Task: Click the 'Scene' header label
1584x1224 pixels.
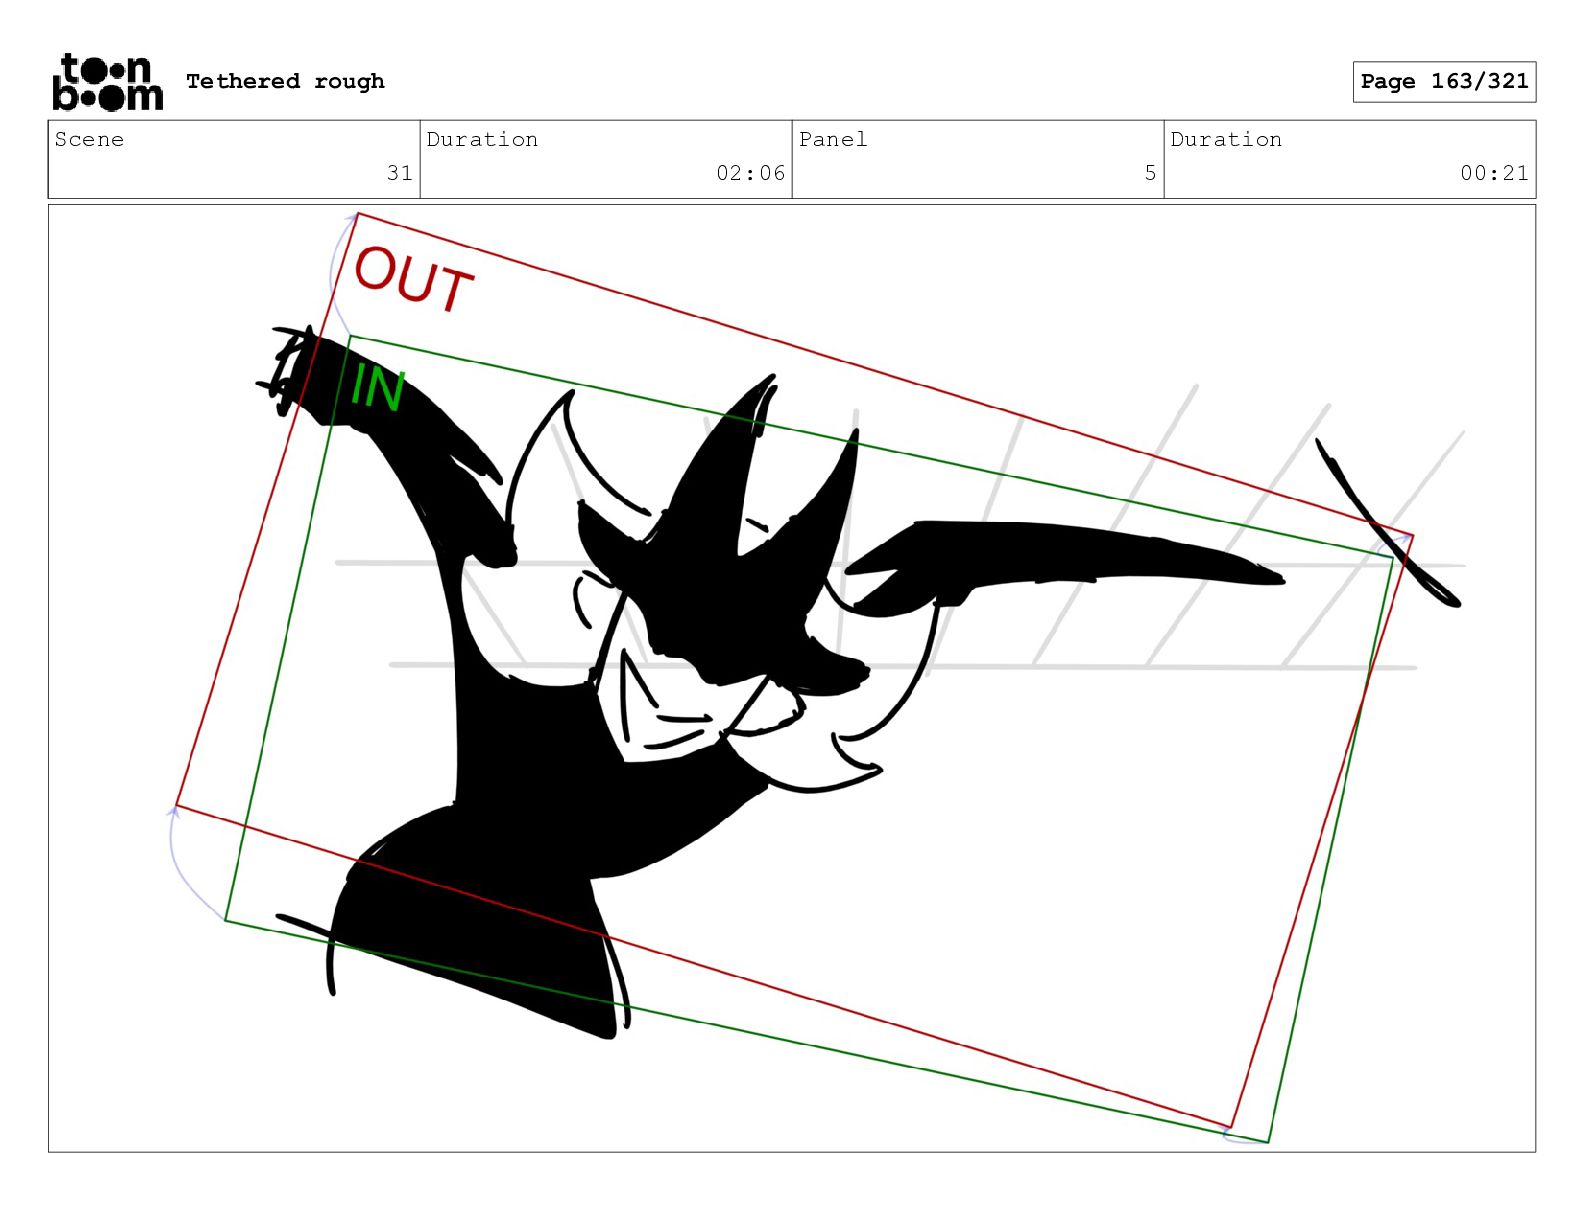Action: coord(90,139)
